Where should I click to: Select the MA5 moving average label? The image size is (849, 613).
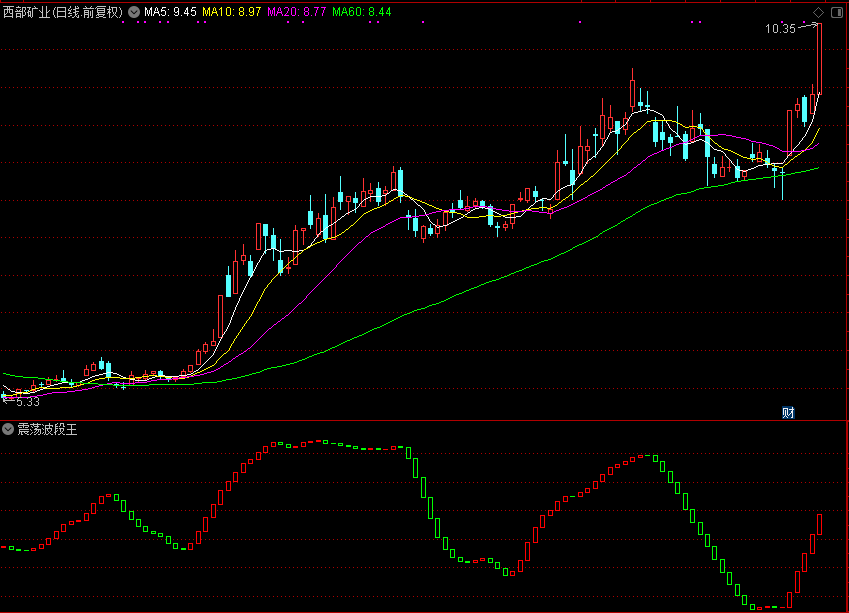point(170,12)
